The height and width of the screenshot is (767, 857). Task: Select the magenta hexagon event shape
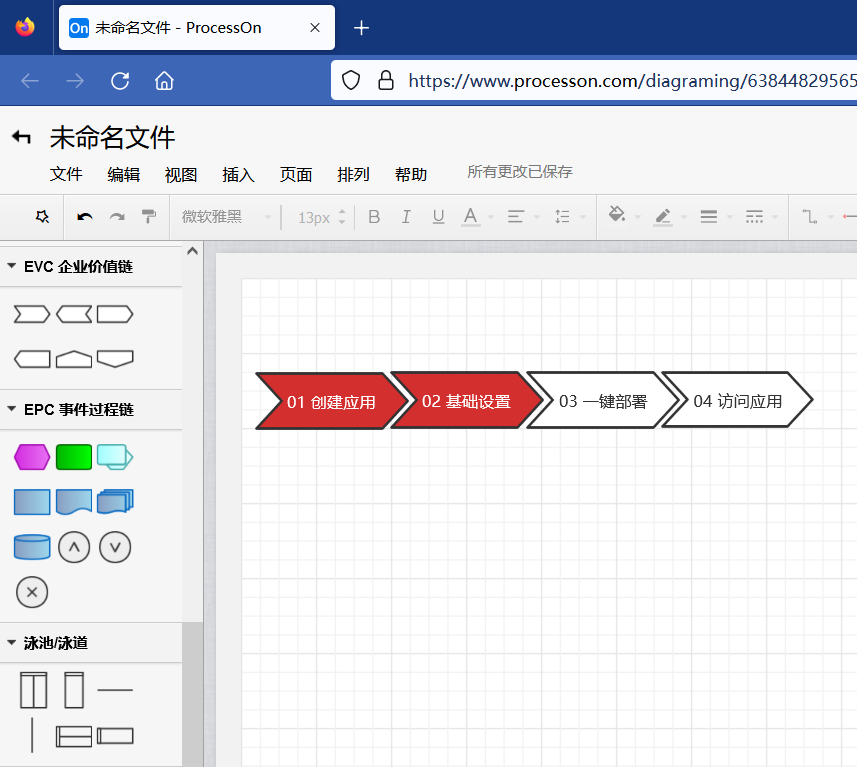coord(31,456)
